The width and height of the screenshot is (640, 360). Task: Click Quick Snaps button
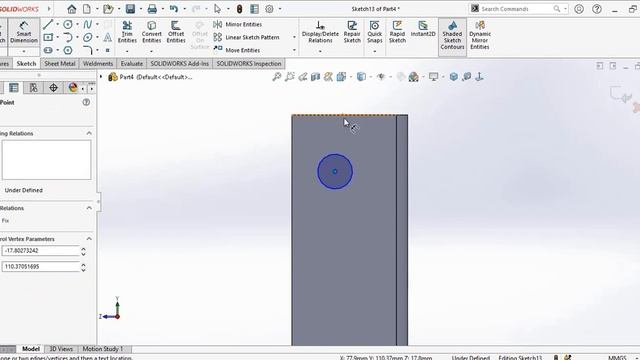coord(375,32)
